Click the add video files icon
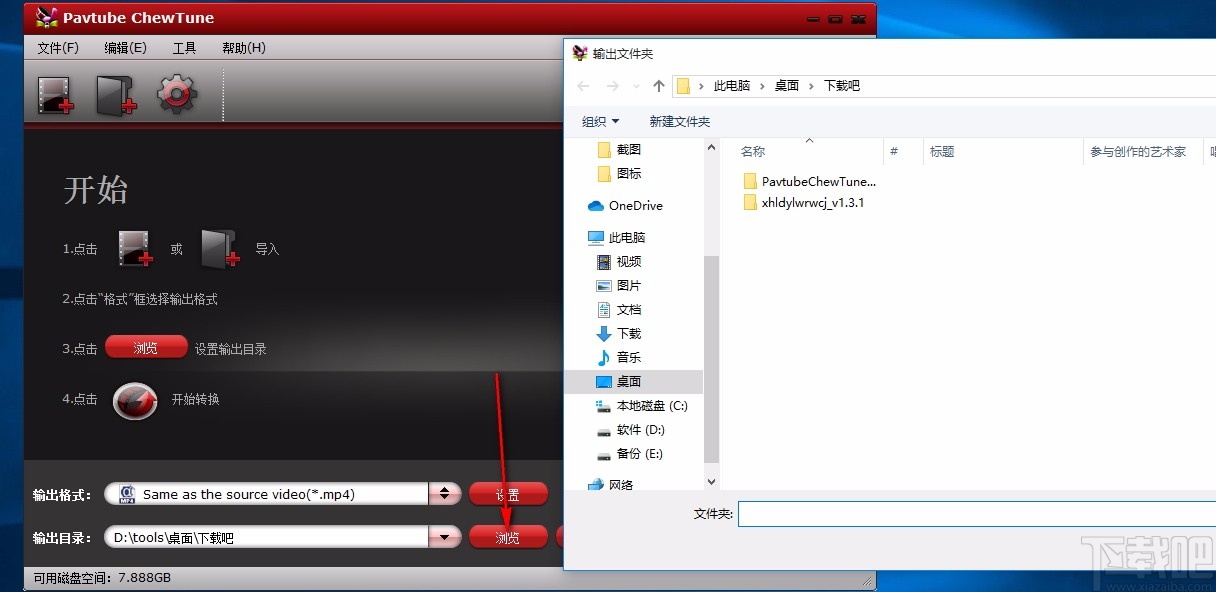 pos(55,93)
